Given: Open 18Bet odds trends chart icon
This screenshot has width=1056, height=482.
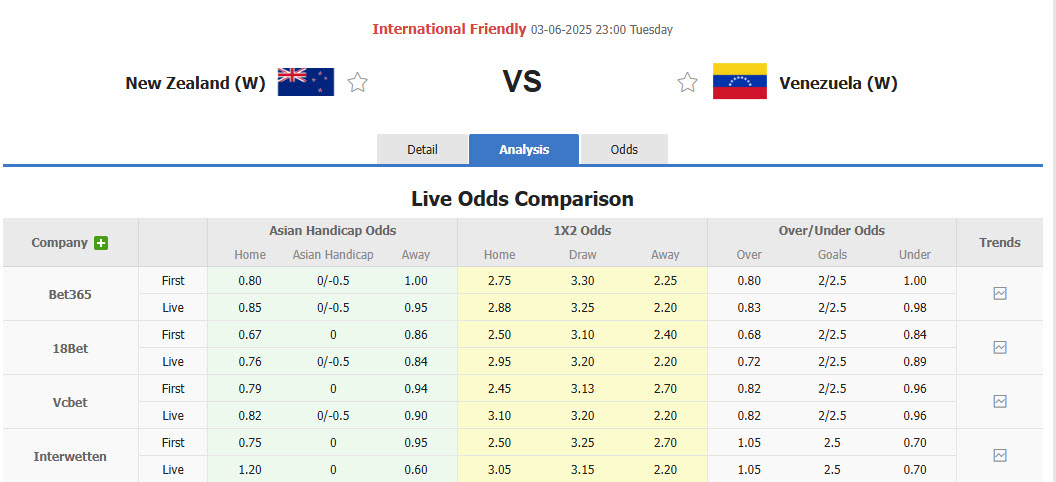Looking at the screenshot, I should click(999, 348).
